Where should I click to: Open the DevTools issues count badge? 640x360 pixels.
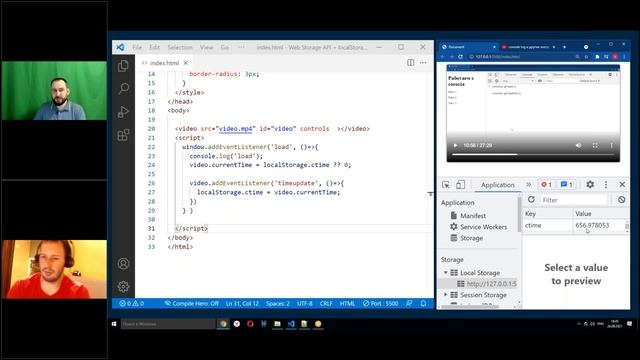[567, 184]
